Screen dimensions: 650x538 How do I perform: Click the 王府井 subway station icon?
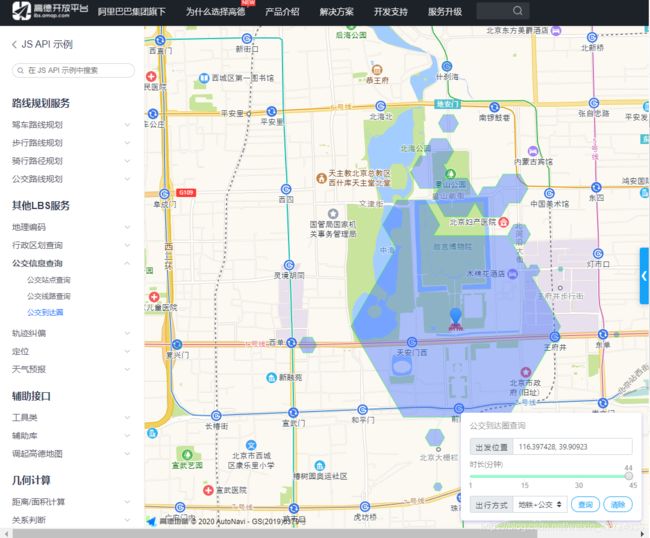(555, 337)
